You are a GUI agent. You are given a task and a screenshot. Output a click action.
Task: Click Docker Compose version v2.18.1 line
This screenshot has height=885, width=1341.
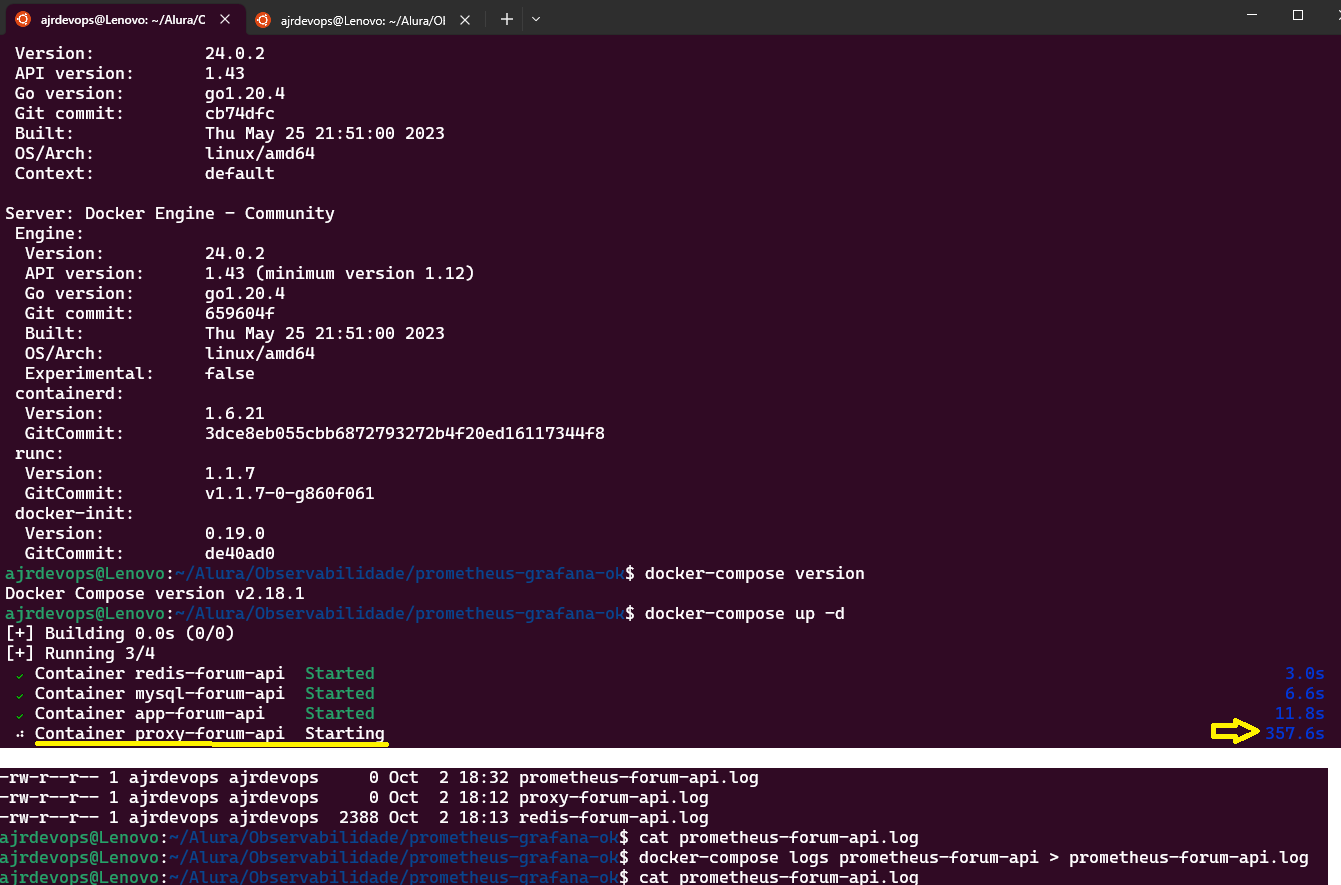(155, 593)
